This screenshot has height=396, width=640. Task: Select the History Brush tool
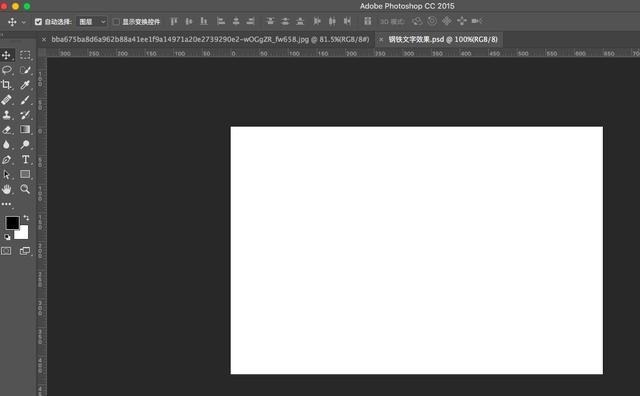click(25, 115)
